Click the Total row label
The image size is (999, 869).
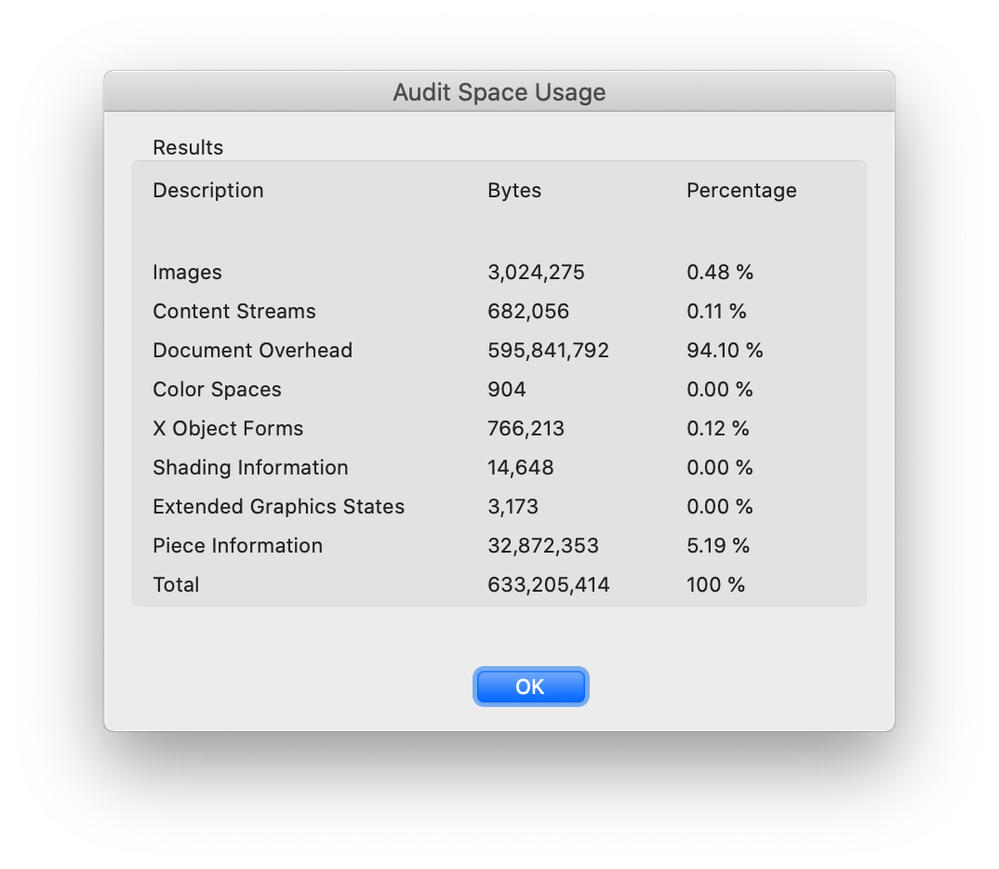[x=176, y=584]
